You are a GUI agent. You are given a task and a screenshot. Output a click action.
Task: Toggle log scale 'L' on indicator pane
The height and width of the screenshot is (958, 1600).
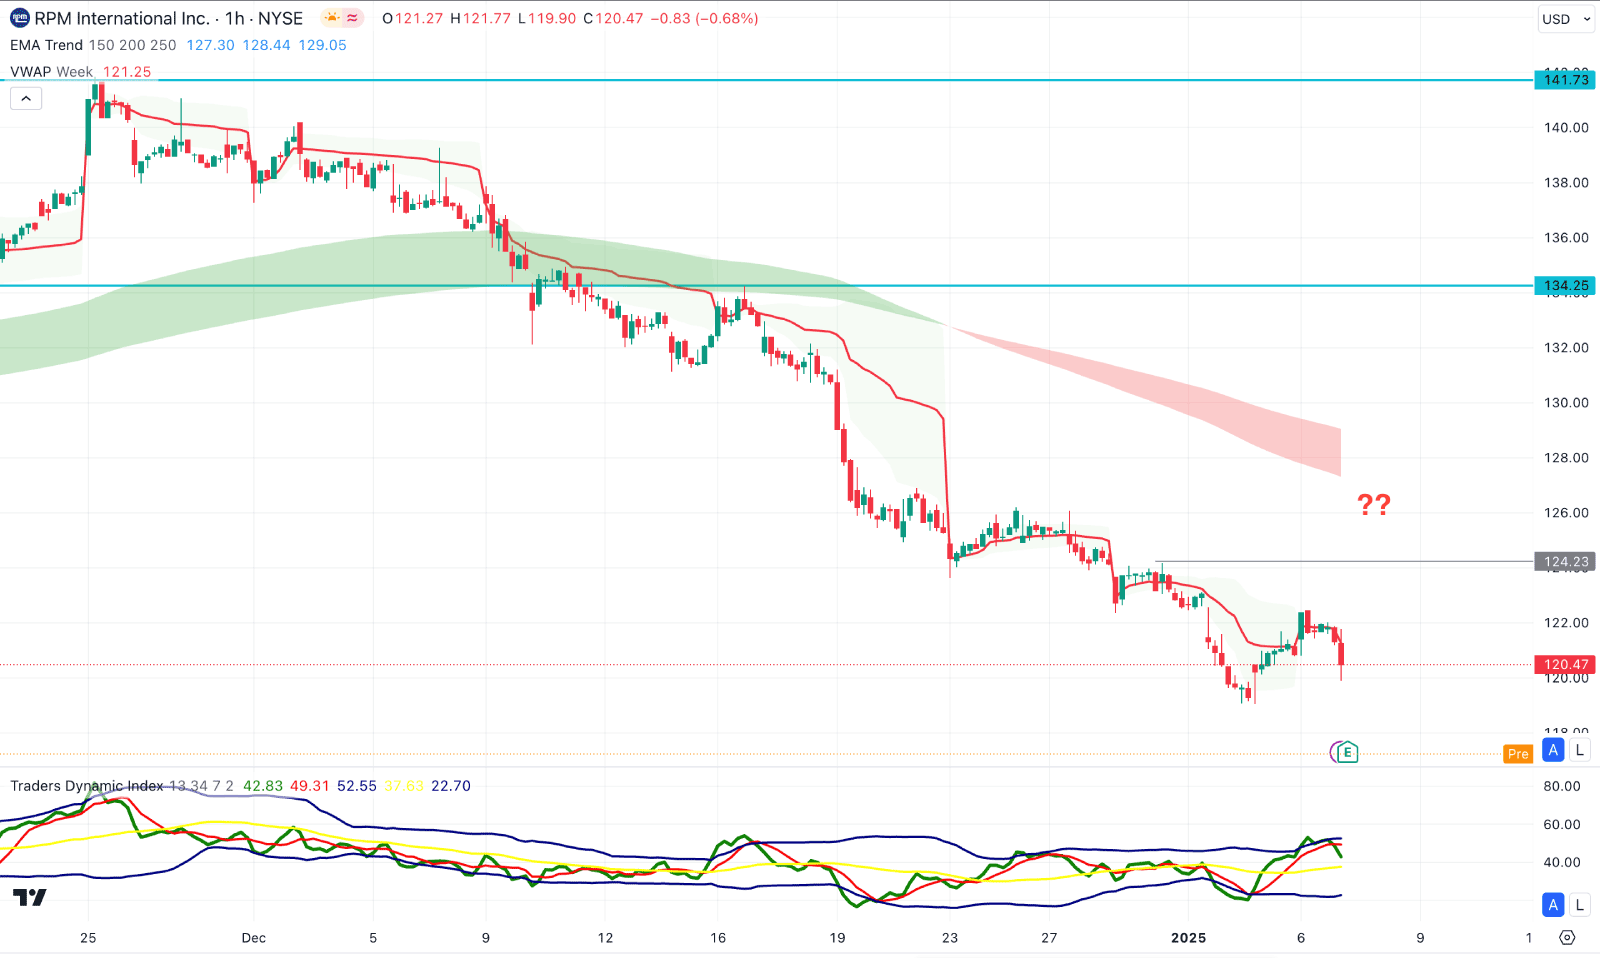click(1580, 905)
